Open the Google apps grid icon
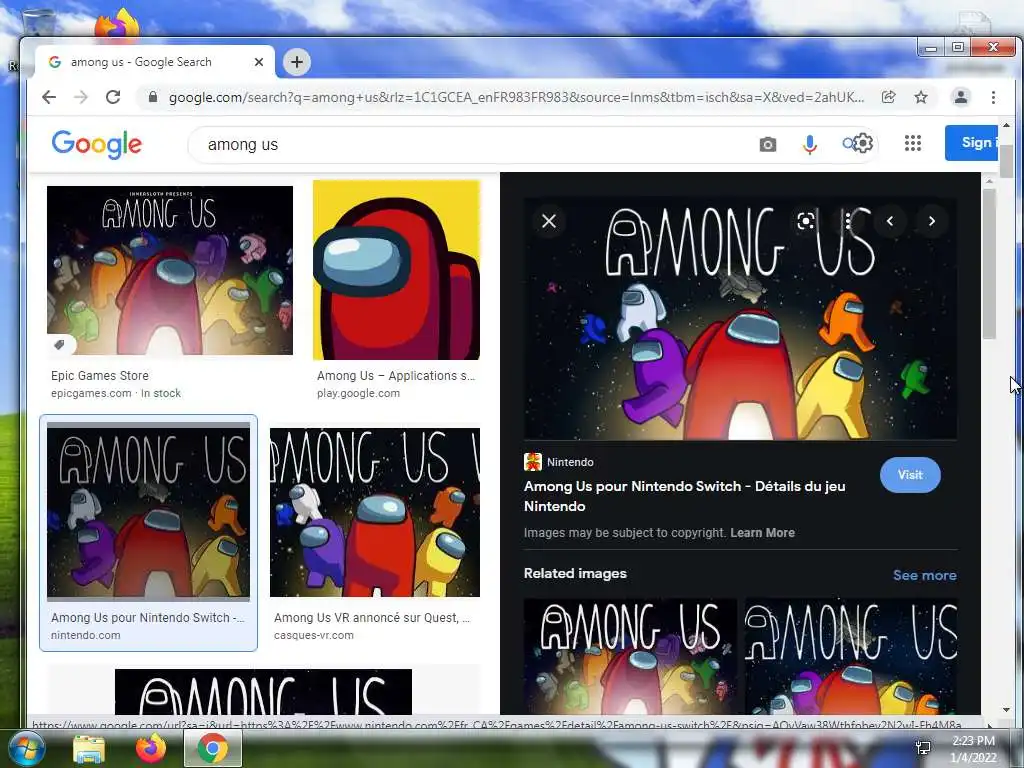 tap(913, 143)
